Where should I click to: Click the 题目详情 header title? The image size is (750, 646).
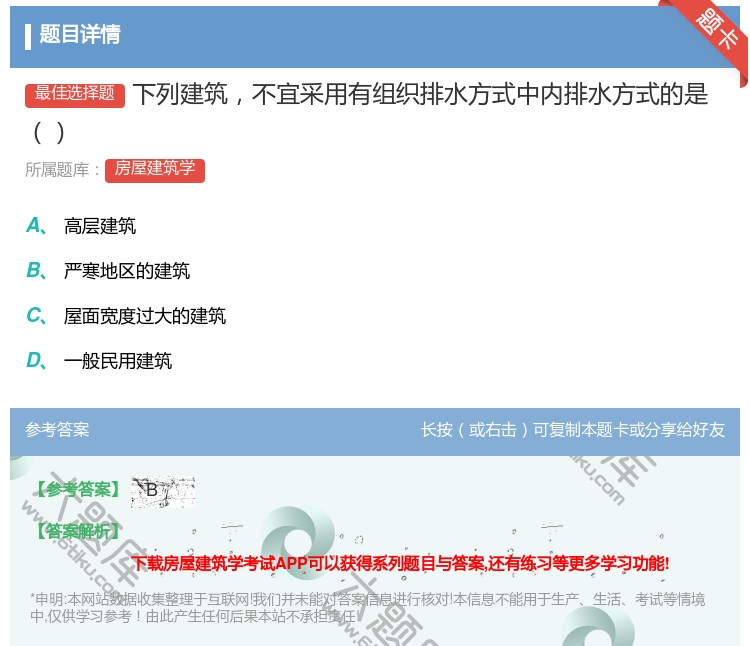click(80, 35)
